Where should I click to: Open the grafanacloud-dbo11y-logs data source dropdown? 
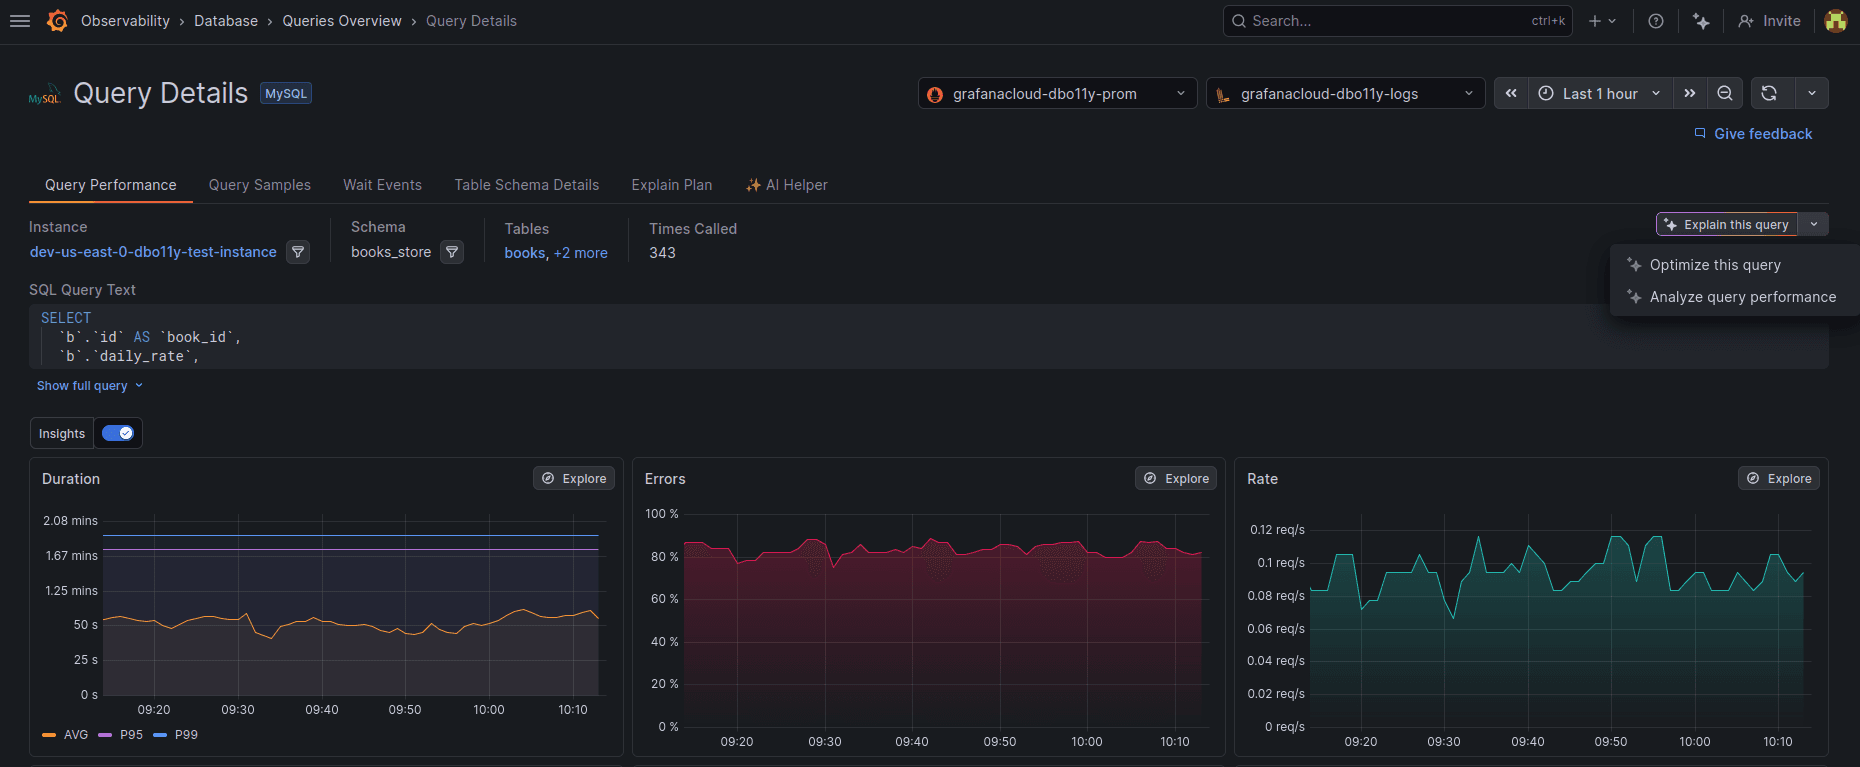click(1345, 93)
